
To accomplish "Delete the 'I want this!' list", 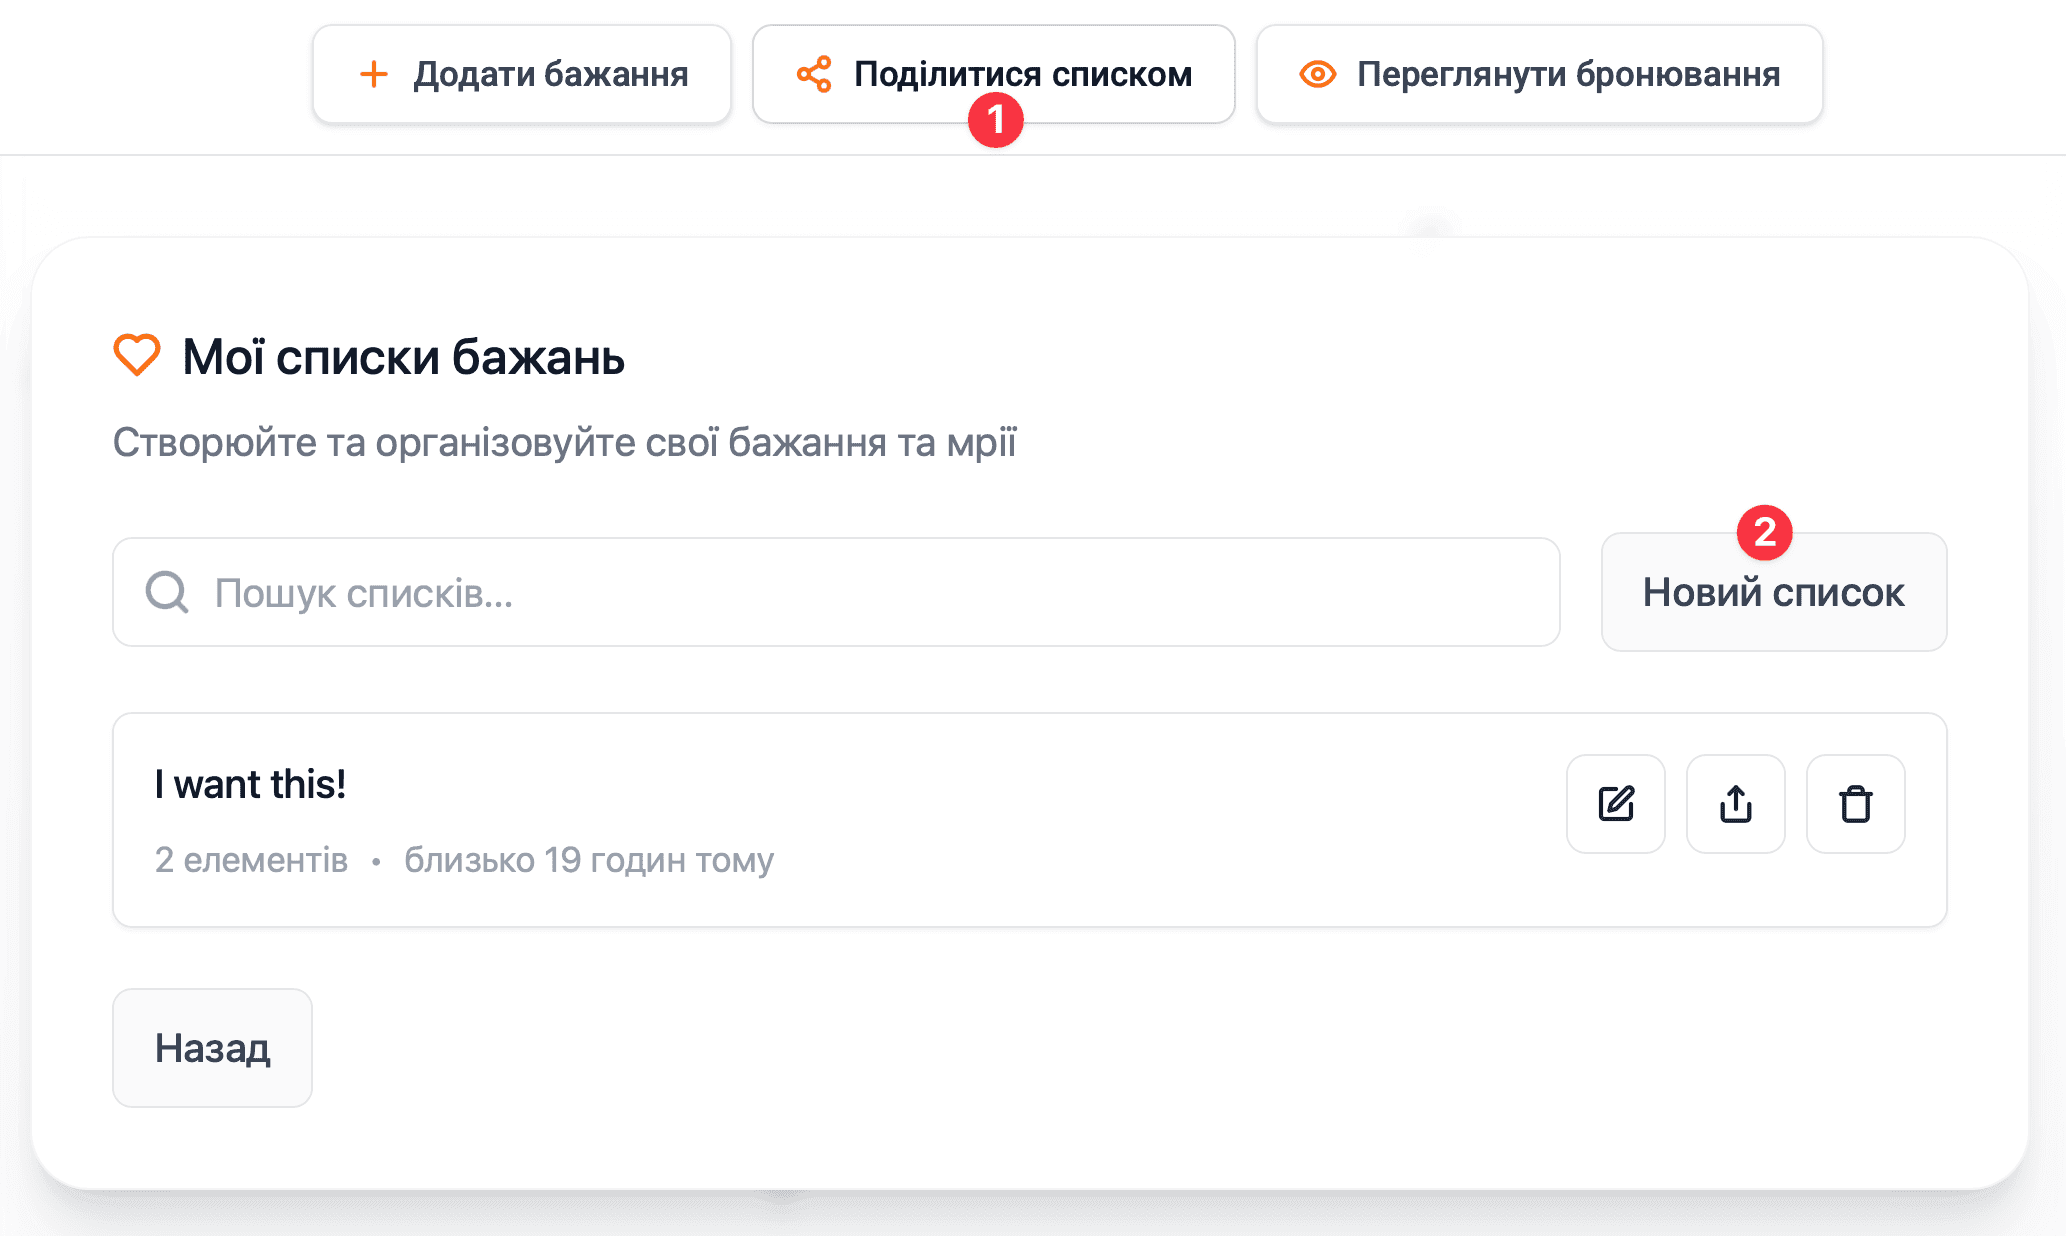I will click(x=1856, y=804).
